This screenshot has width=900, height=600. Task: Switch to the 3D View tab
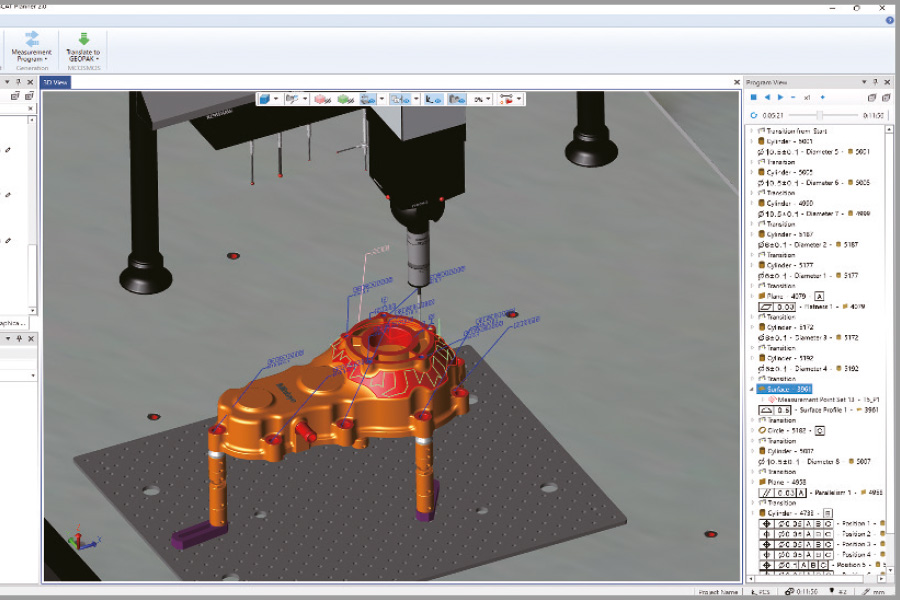tap(55, 82)
